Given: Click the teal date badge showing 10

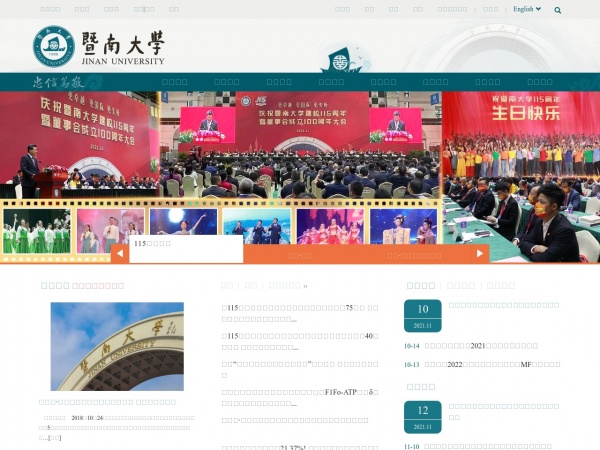Looking at the screenshot, I should tap(422, 315).
